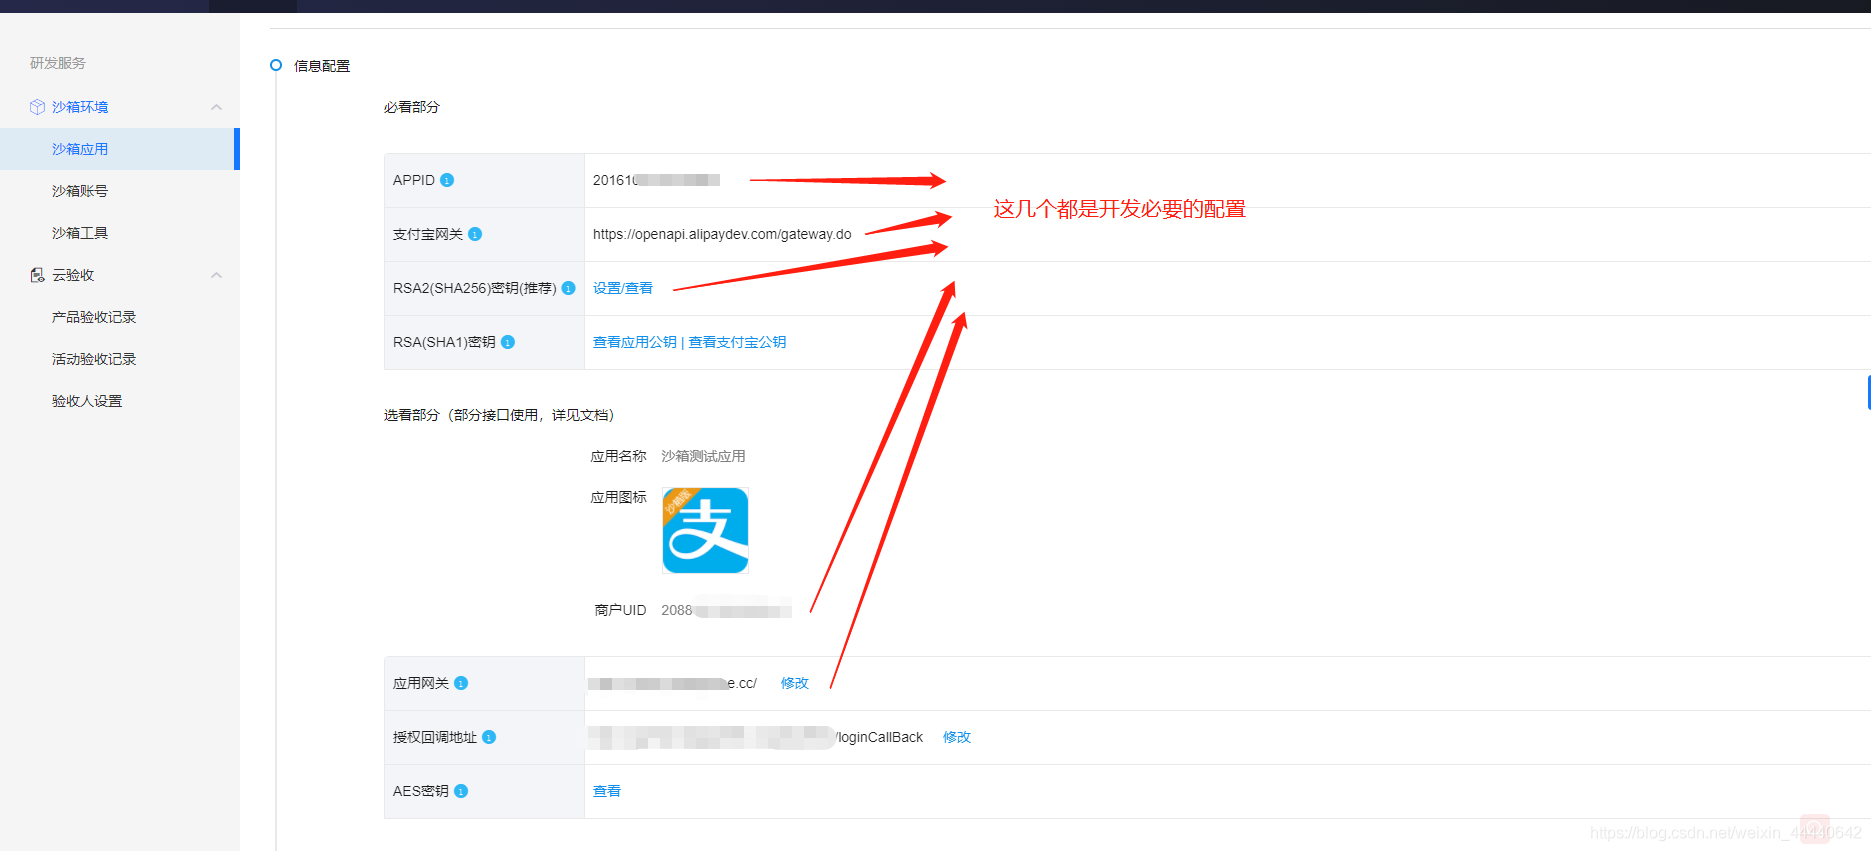
Task: Open 沙箱工具 in the sidebar
Action: pyautogui.click(x=80, y=233)
